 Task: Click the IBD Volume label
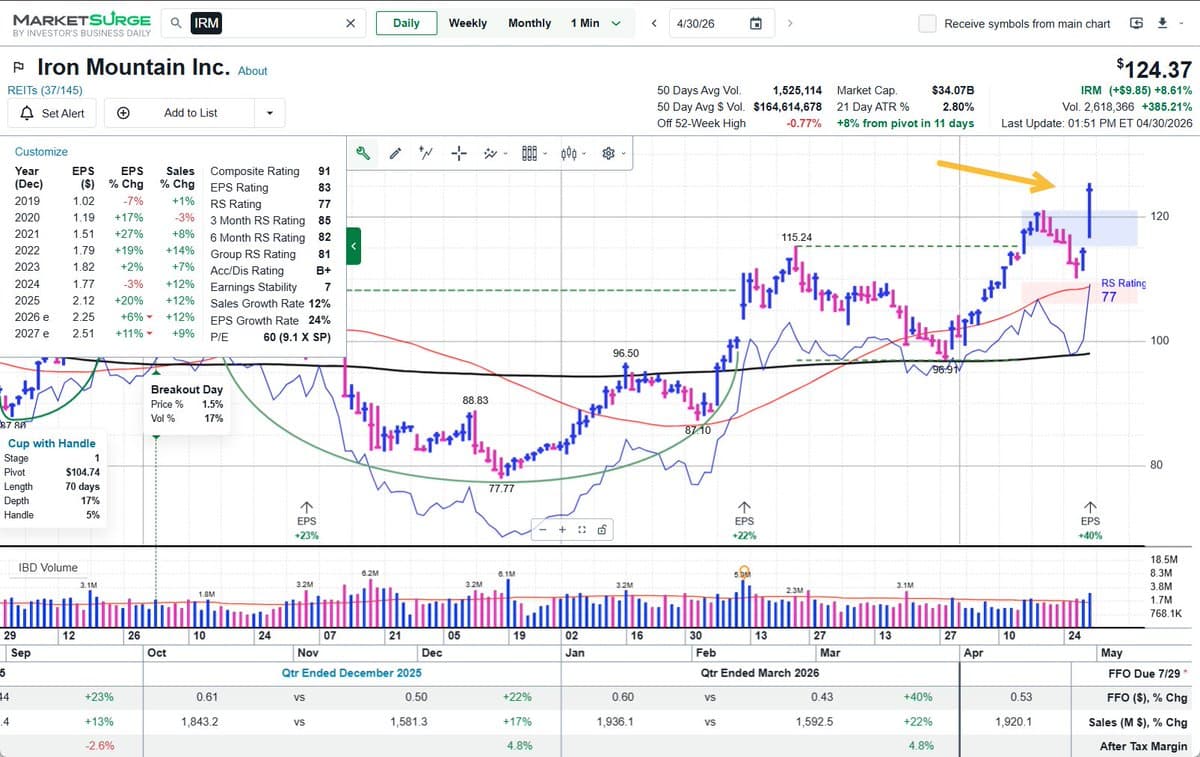click(x=48, y=567)
